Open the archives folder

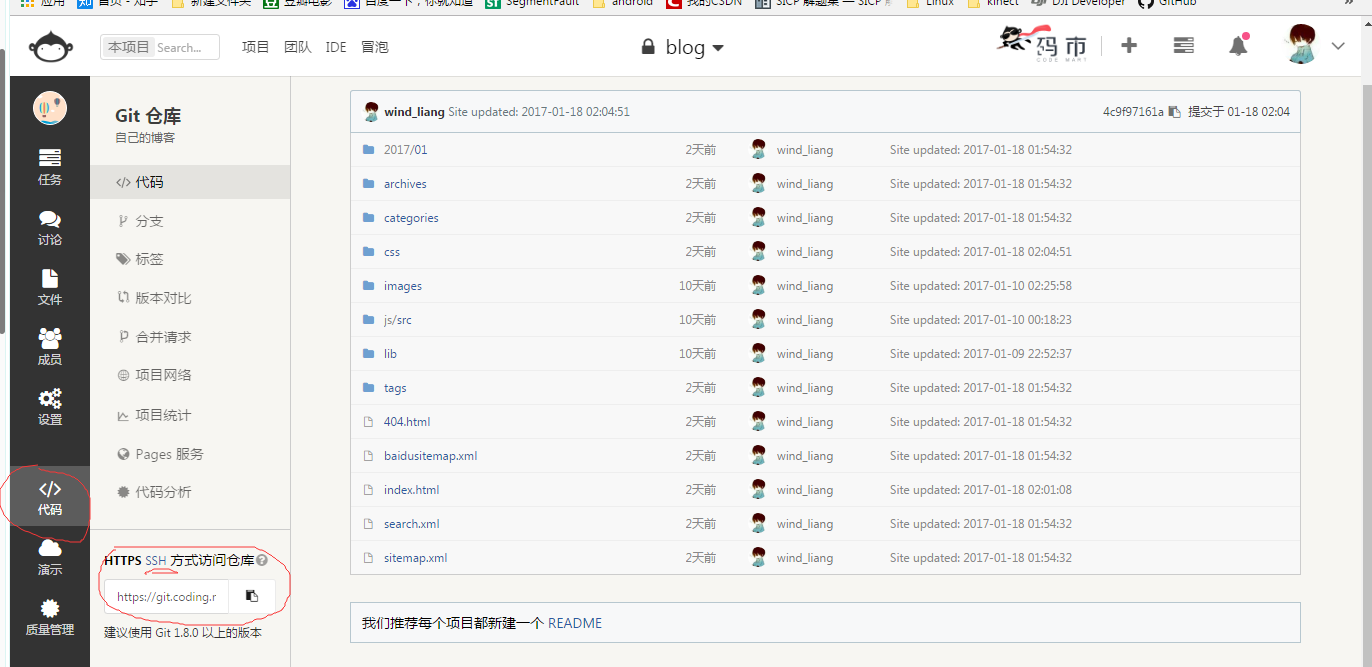pos(405,184)
